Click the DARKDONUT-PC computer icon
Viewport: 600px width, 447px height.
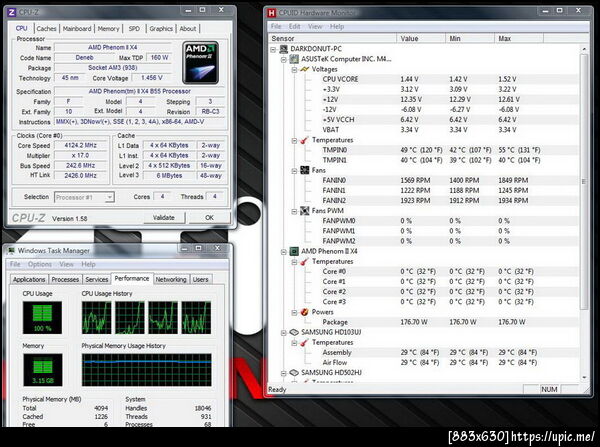point(284,49)
